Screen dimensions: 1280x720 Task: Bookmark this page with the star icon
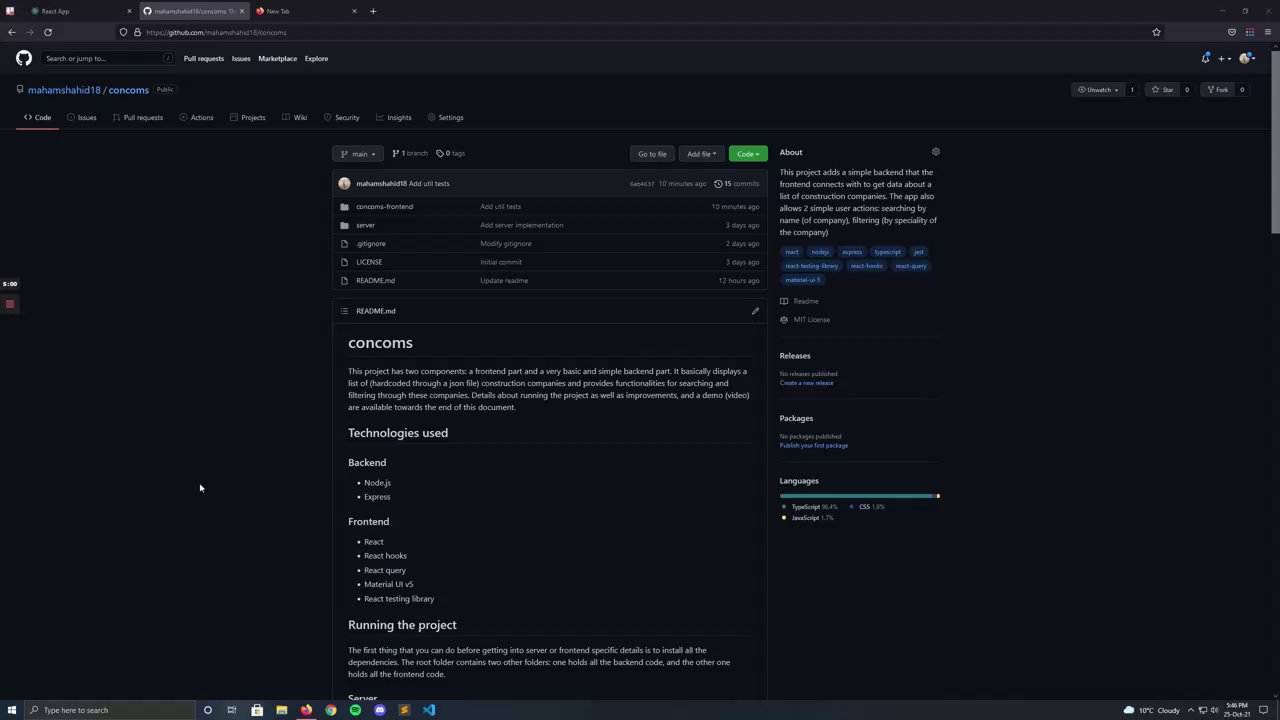click(x=1156, y=32)
